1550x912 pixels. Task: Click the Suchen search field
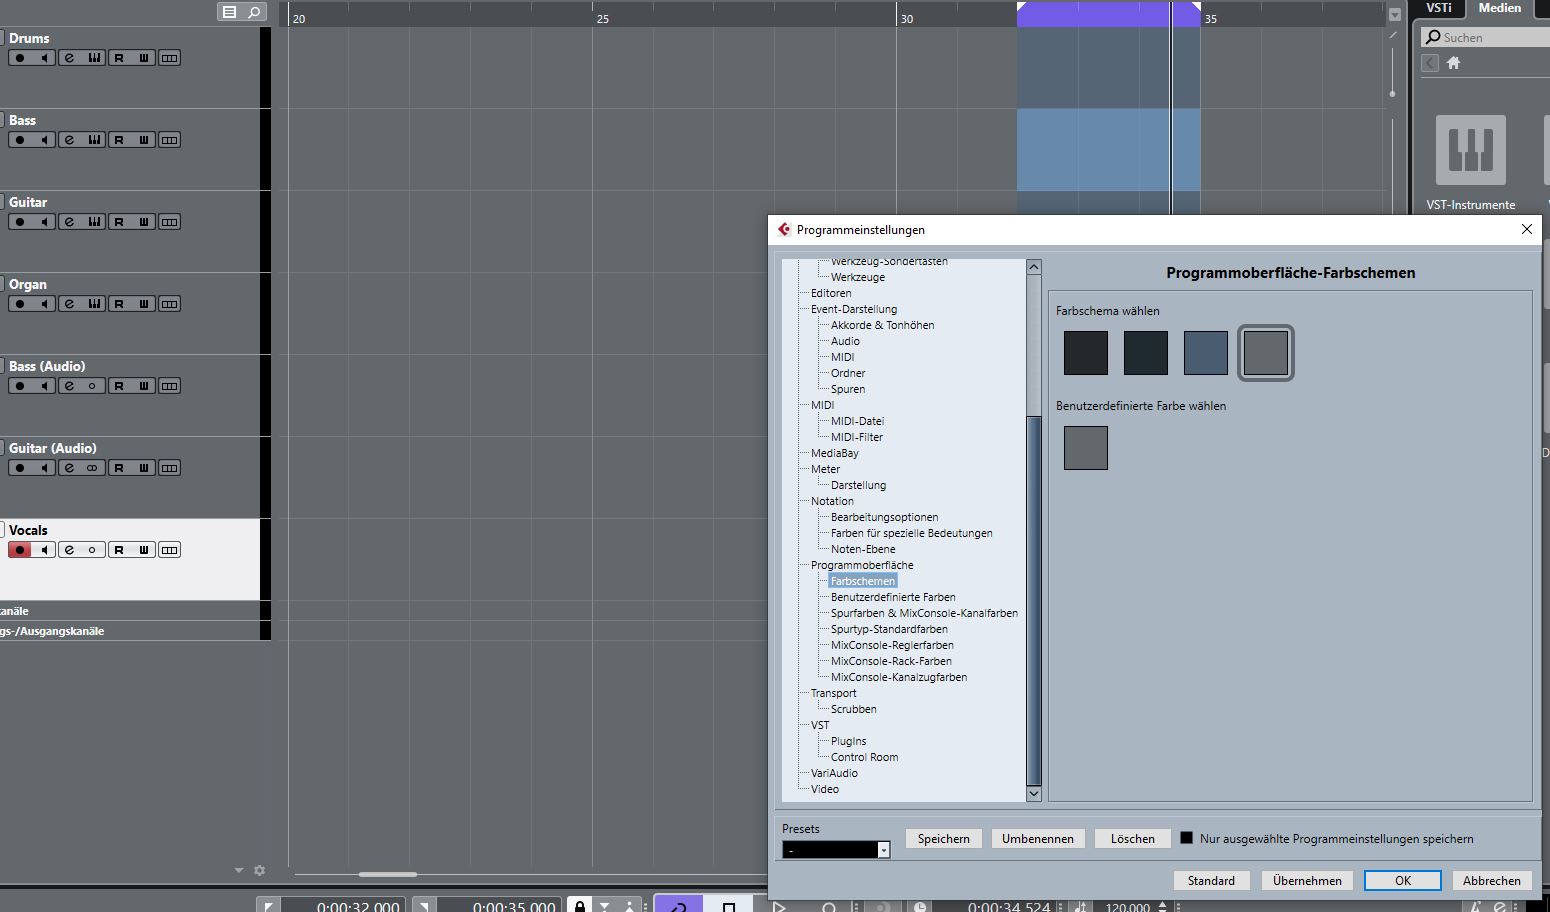[x=1485, y=37]
